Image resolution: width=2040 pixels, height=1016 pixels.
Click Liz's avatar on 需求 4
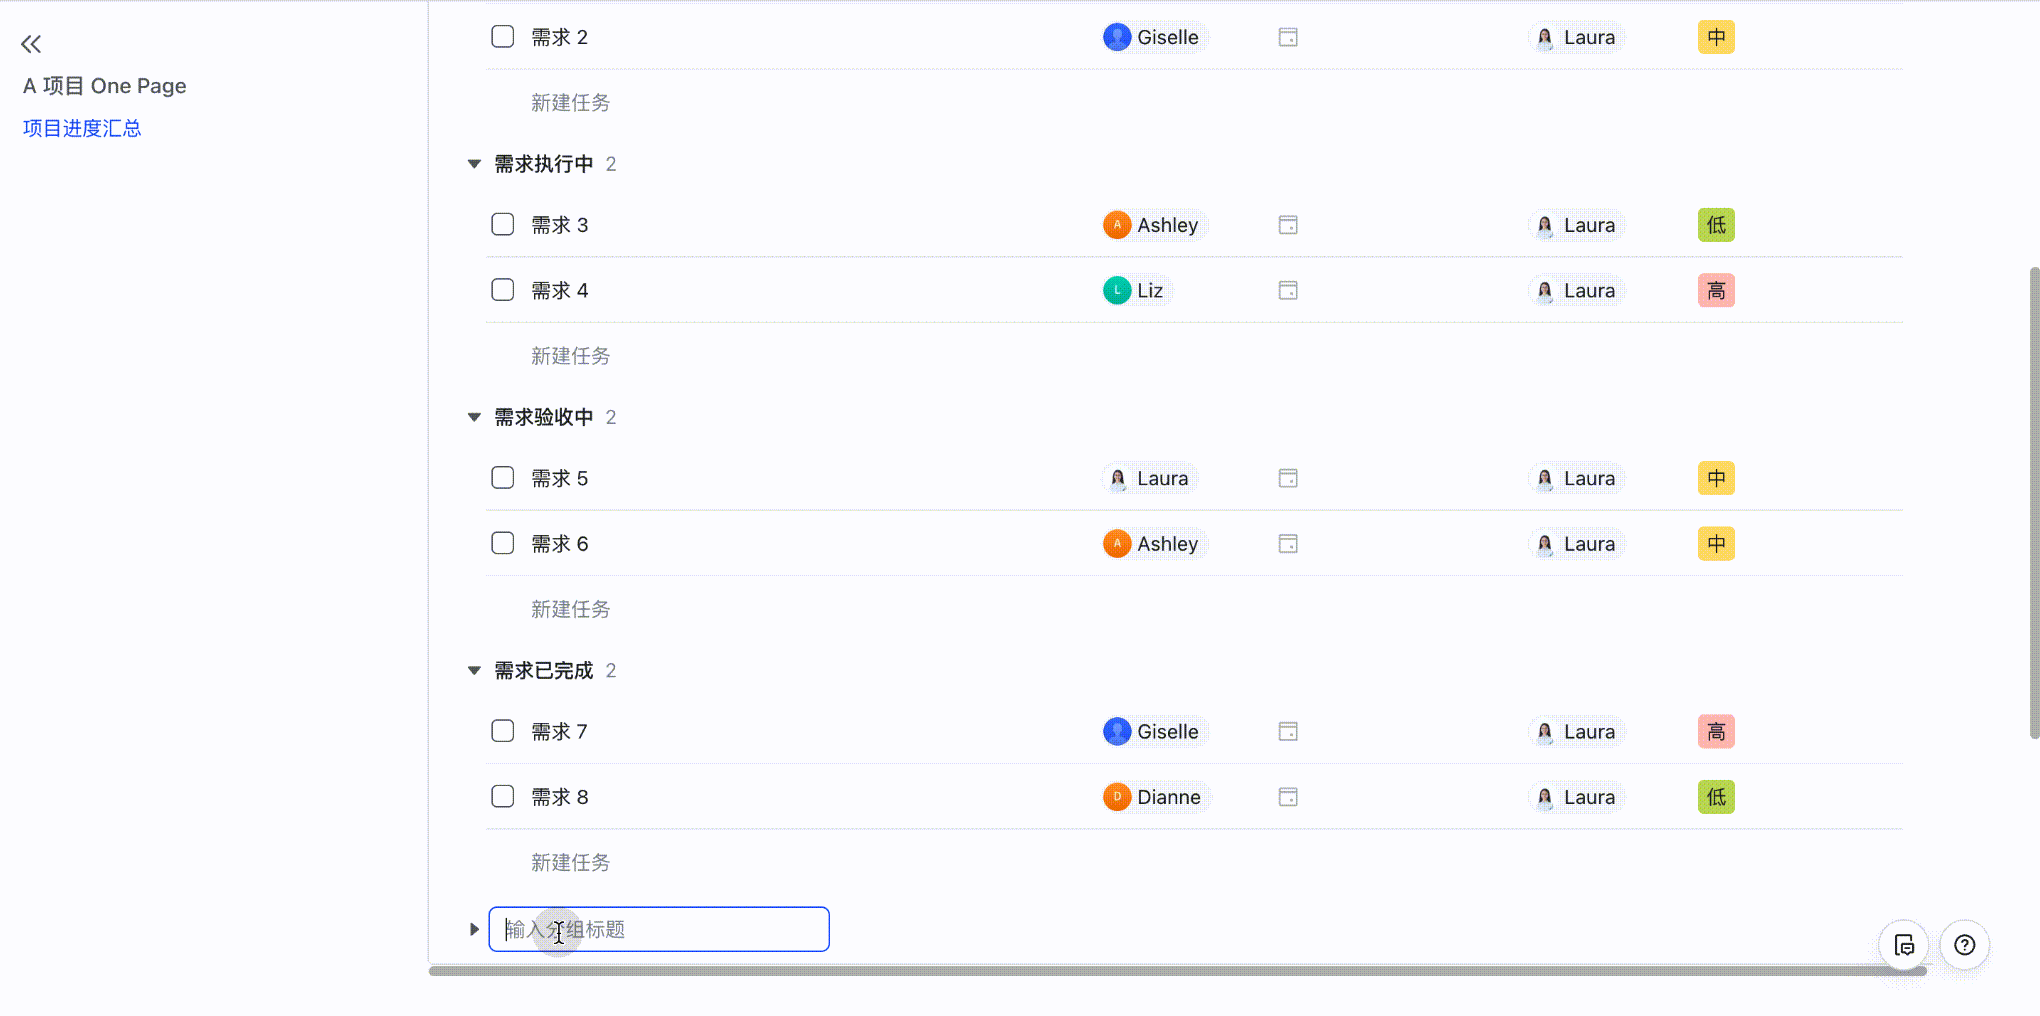[x=1116, y=291]
